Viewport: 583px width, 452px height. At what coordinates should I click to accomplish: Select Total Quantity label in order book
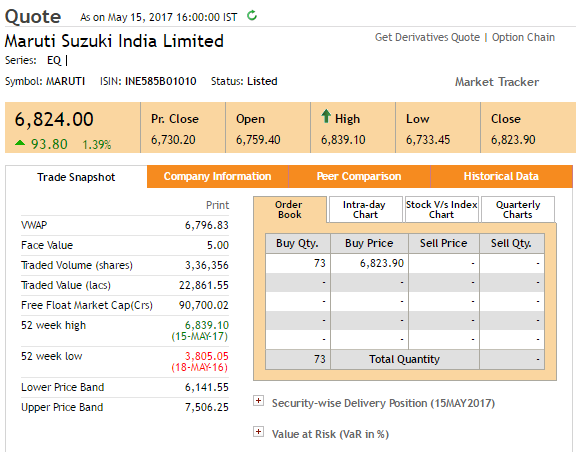click(405, 359)
